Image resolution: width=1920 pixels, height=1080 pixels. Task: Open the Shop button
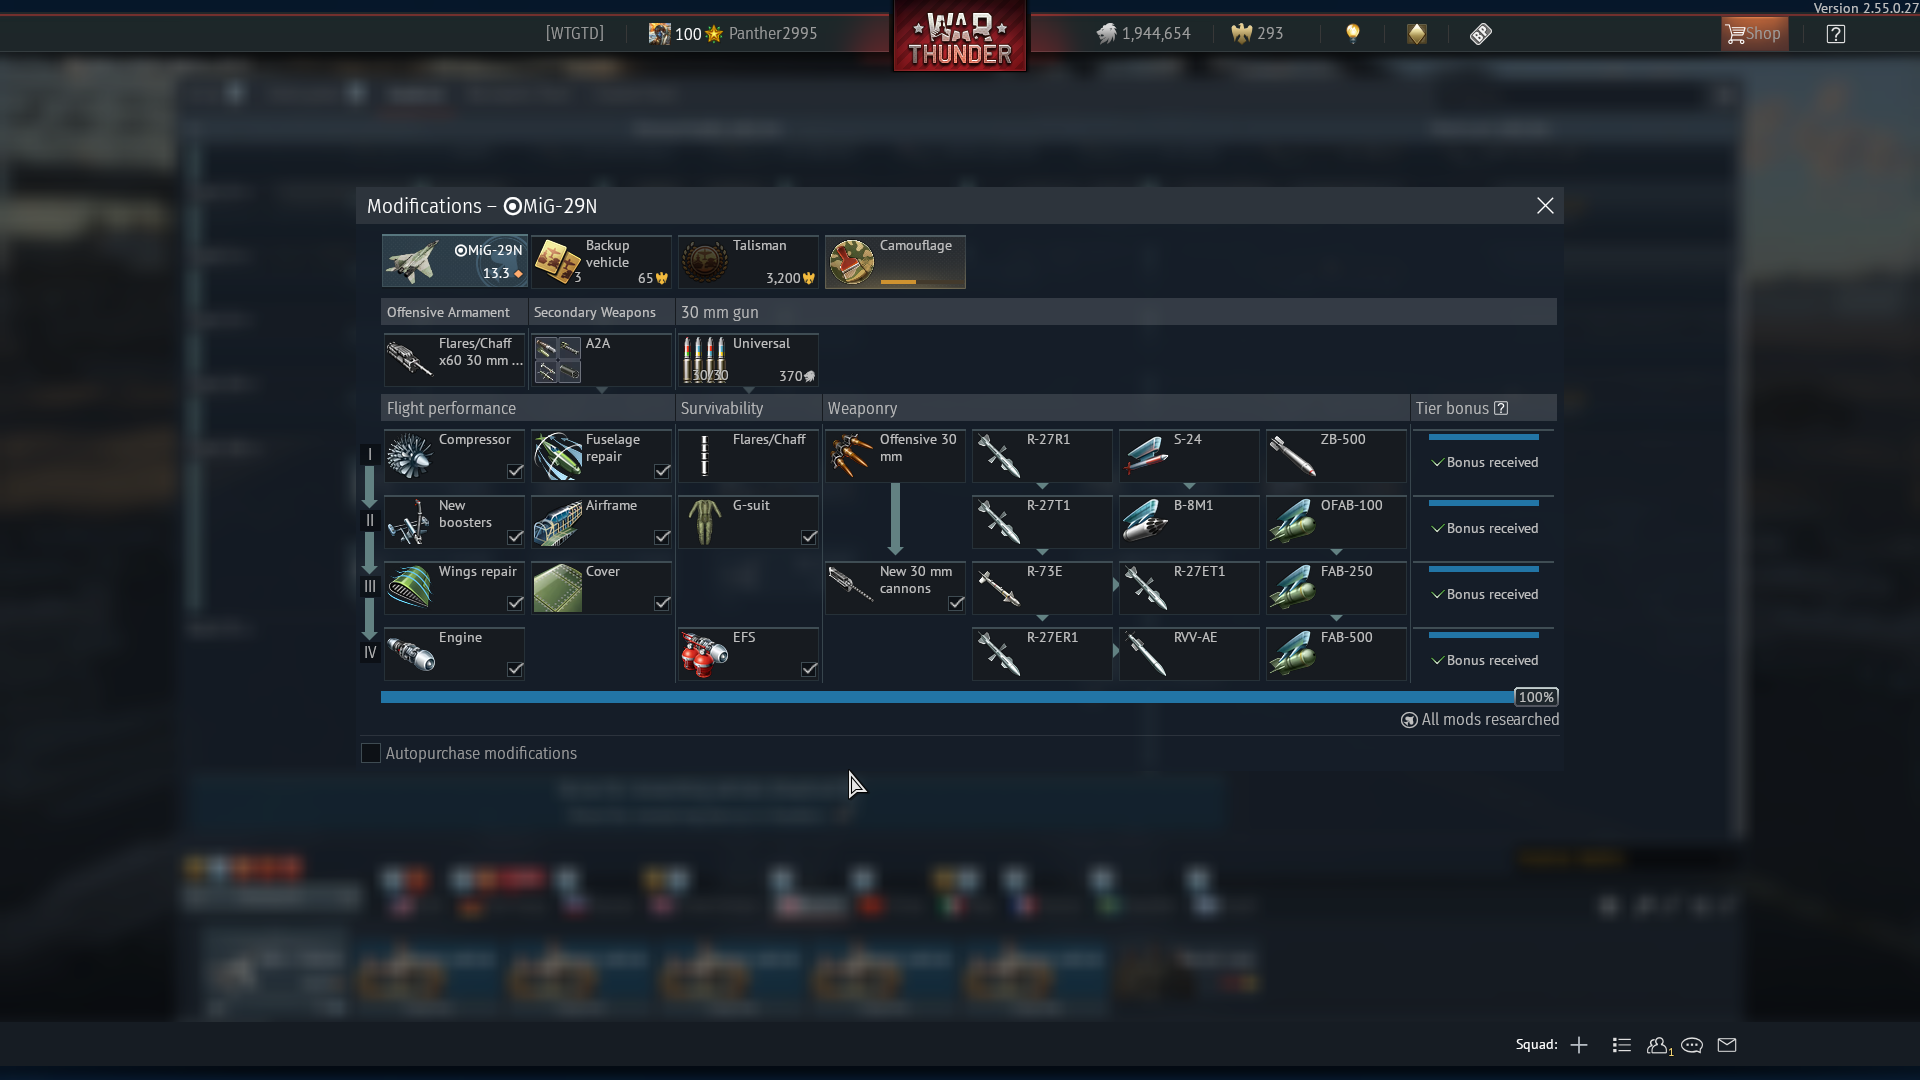coord(1754,34)
